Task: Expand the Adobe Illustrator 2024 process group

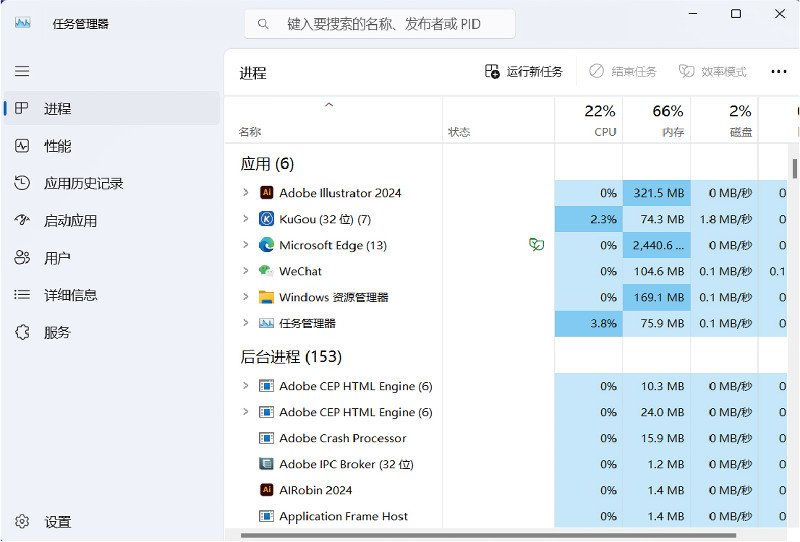Action: coord(246,193)
